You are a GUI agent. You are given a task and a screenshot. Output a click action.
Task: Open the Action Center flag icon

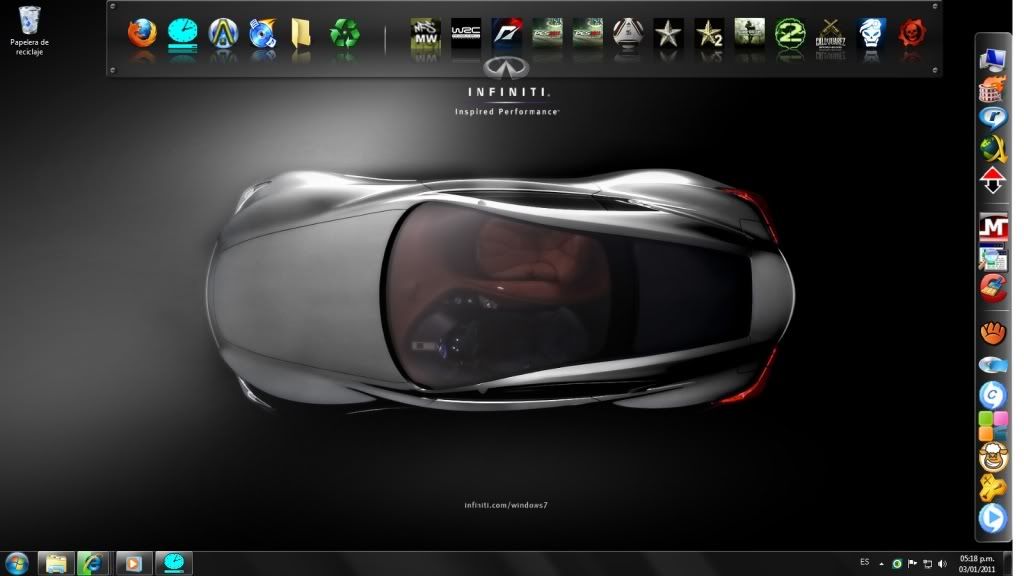click(x=912, y=564)
